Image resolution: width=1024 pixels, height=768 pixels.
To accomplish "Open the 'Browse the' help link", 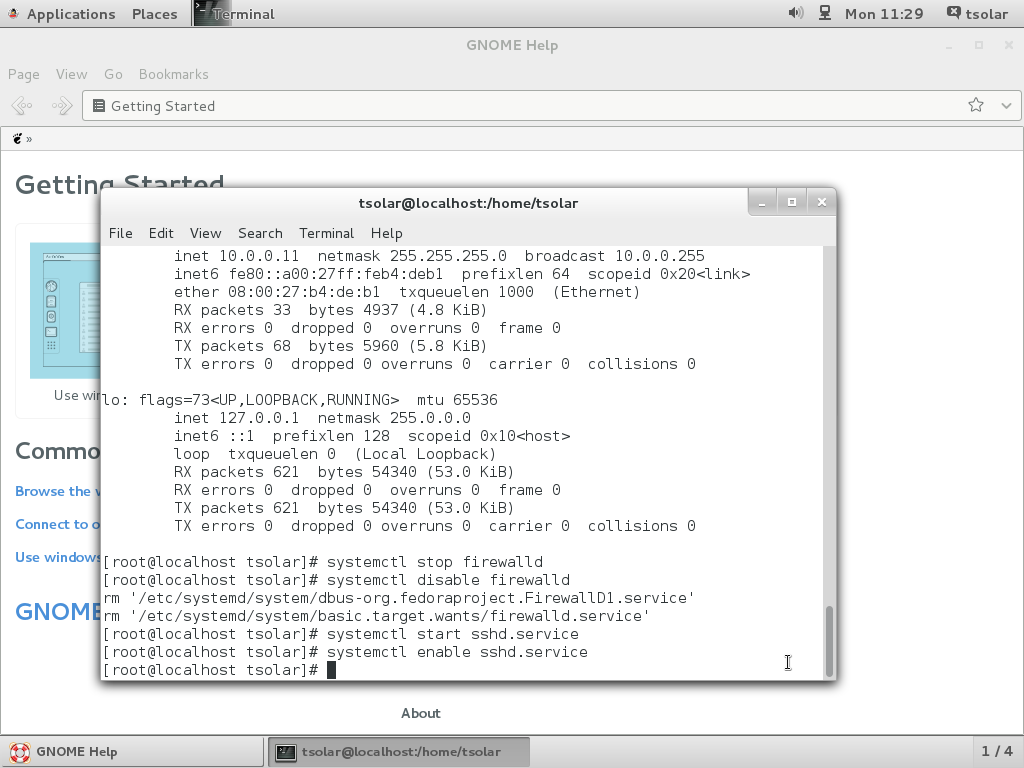I will click(x=57, y=491).
